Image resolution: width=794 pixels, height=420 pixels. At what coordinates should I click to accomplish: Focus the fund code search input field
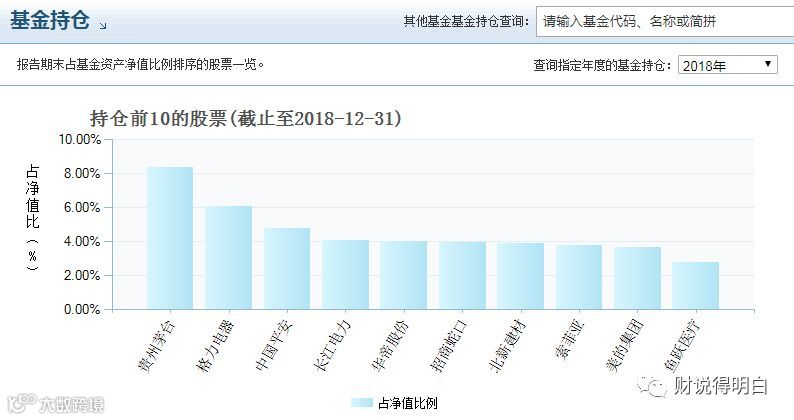(x=665, y=21)
